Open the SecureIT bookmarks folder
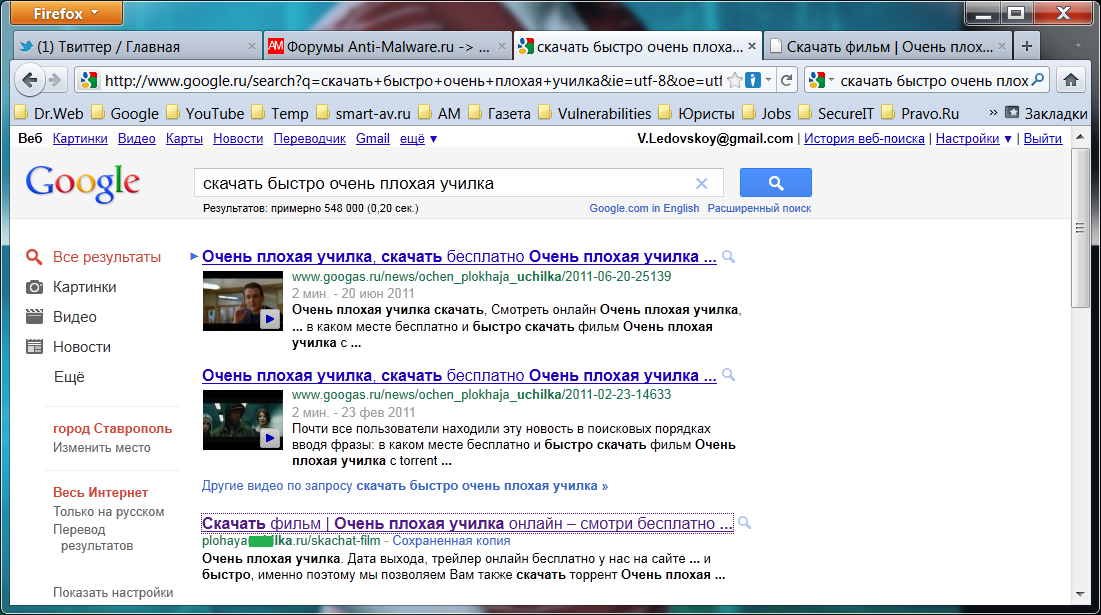The height and width of the screenshot is (615, 1101). pyautogui.click(x=836, y=113)
